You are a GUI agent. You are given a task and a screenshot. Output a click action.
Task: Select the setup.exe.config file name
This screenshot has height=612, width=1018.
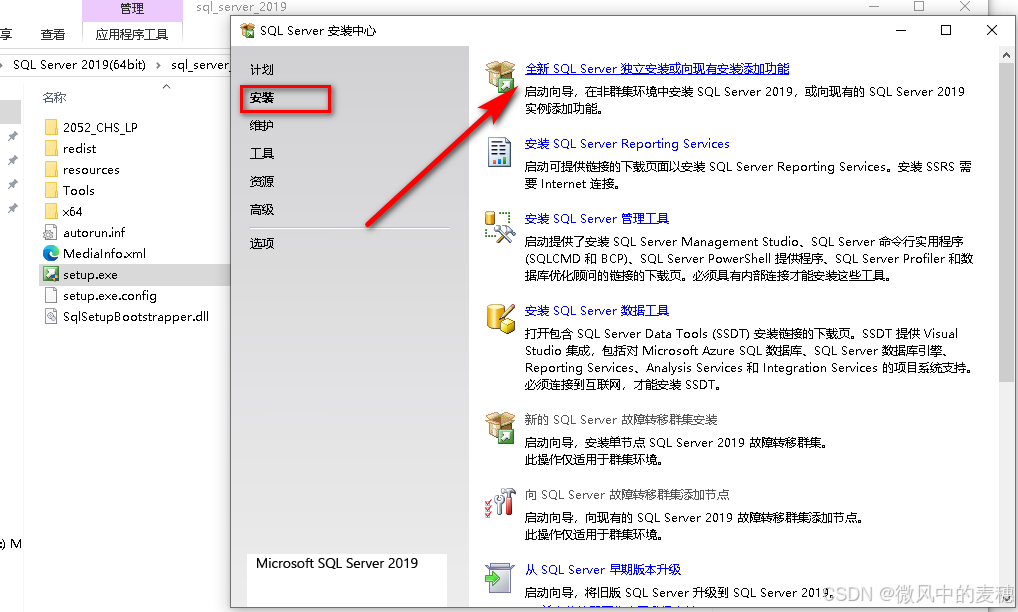coord(110,296)
